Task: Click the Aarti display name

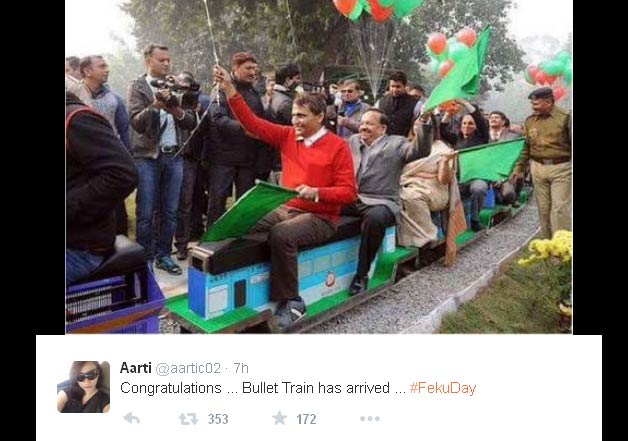Action: click(x=135, y=368)
